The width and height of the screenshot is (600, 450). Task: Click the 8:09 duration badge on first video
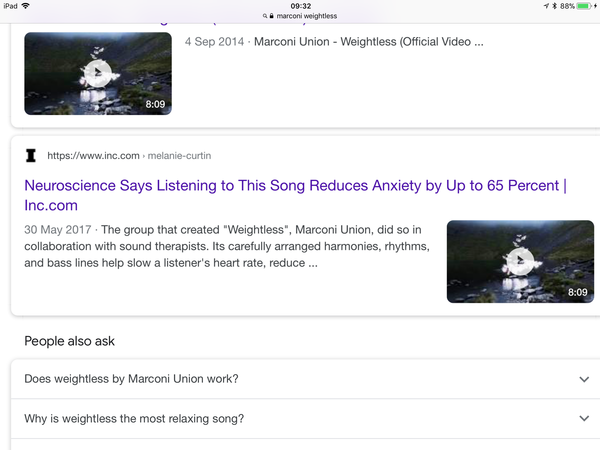tap(155, 104)
